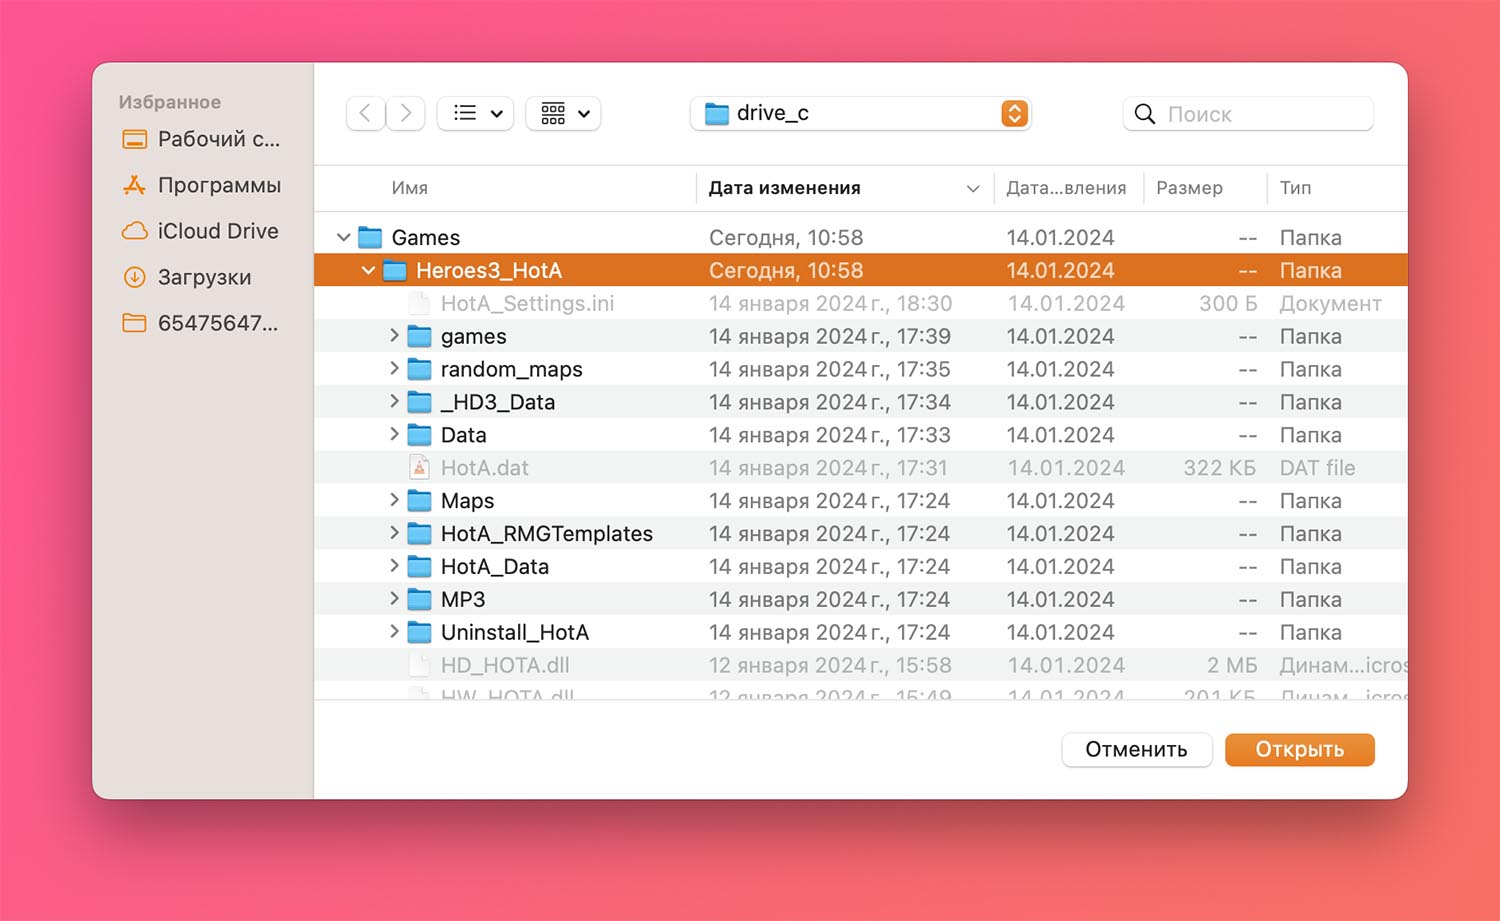Collapse the Games folder

[x=343, y=238]
